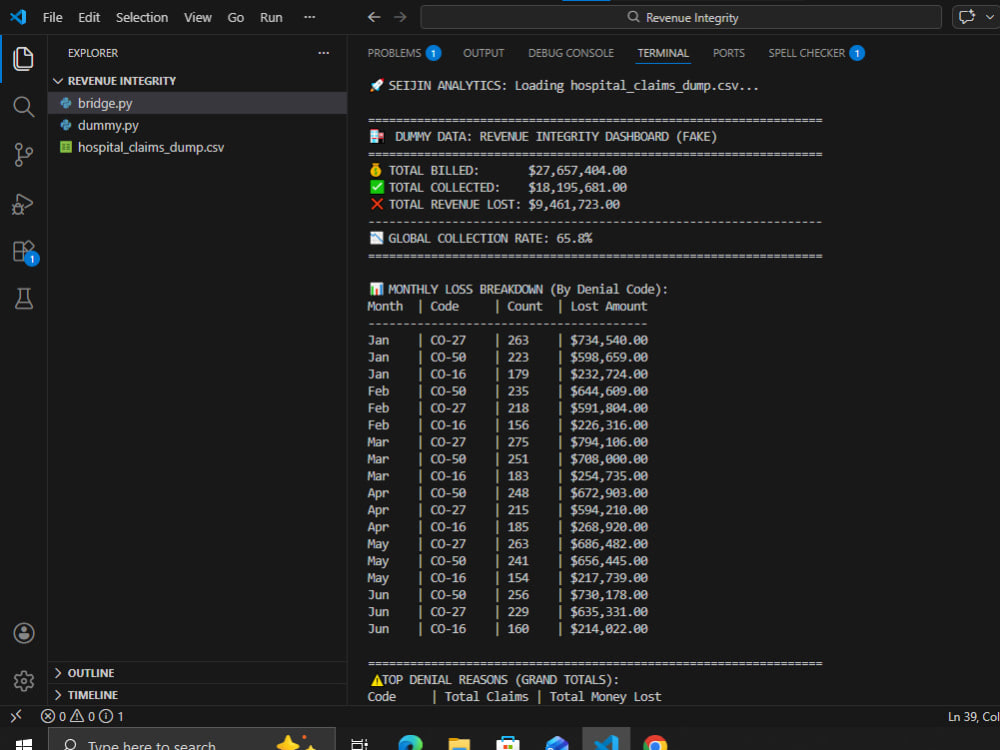Click the $9,461,723.00 revenue lost value
The width and height of the screenshot is (1000, 750).
tap(573, 205)
